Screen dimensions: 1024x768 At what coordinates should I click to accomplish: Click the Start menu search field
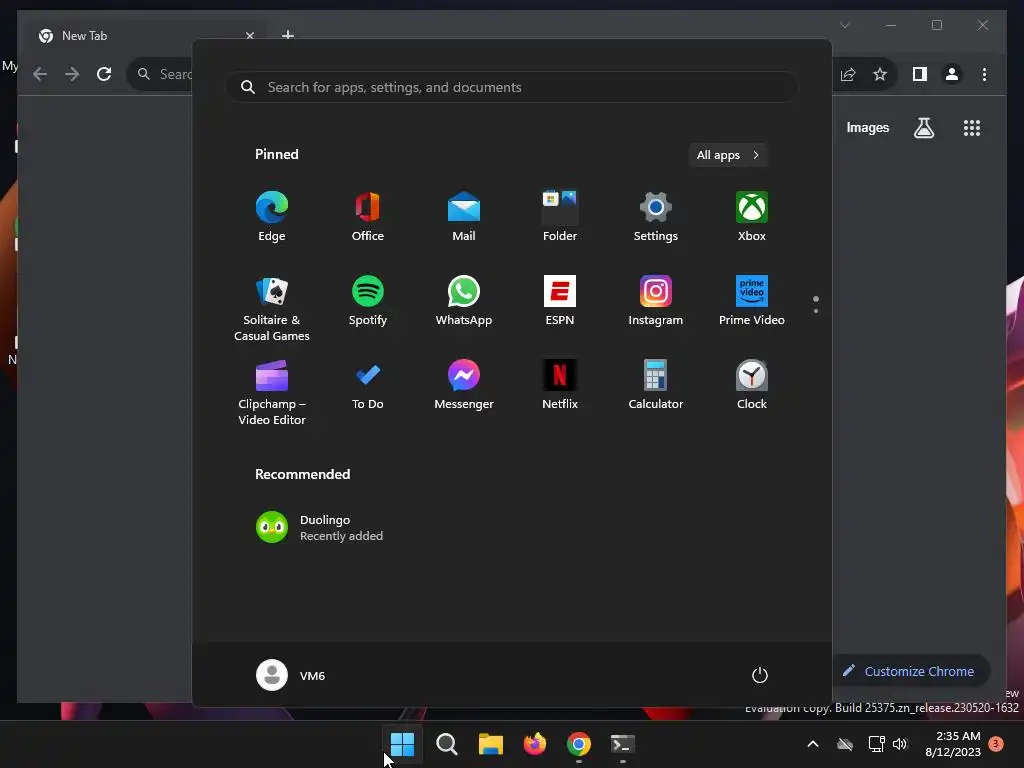point(512,87)
